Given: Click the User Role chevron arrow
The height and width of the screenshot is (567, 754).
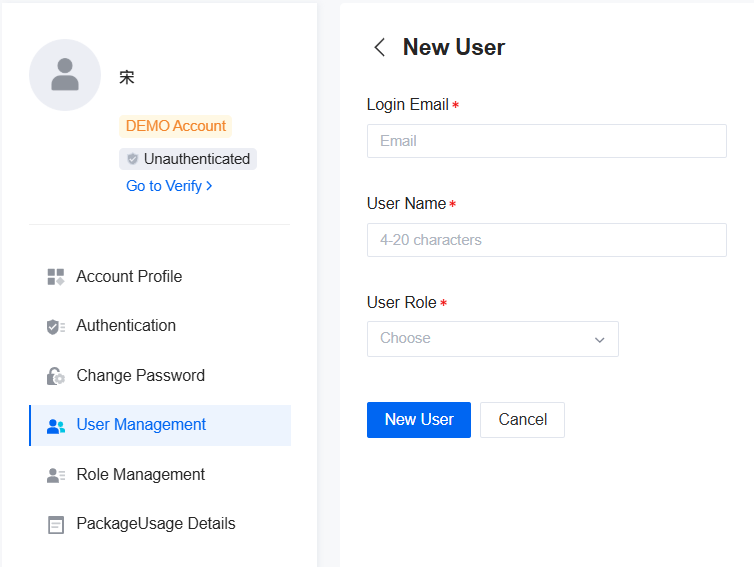Looking at the screenshot, I should click(600, 340).
